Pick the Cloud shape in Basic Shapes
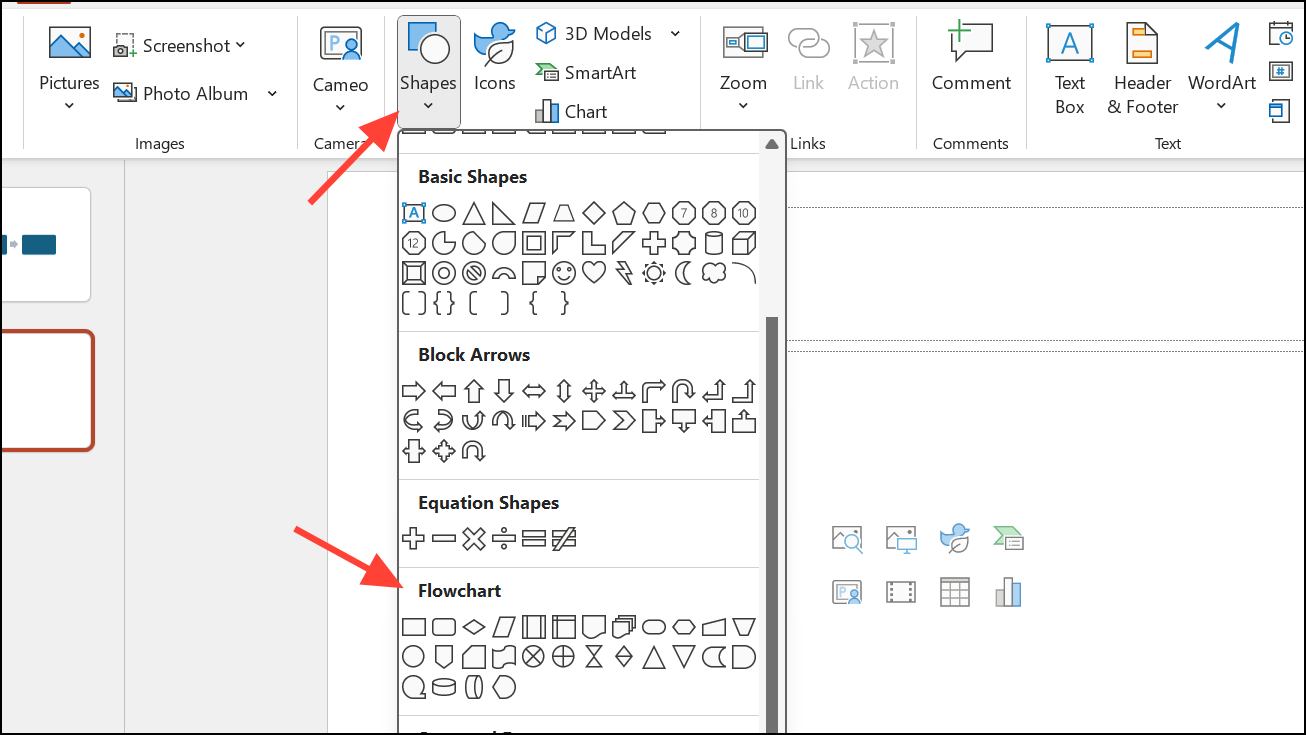This screenshot has width=1306, height=735. click(714, 273)
